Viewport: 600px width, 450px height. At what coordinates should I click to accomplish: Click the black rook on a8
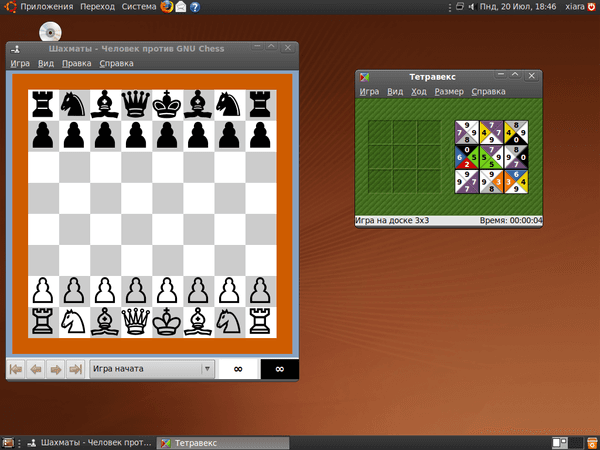click(43, 105)
